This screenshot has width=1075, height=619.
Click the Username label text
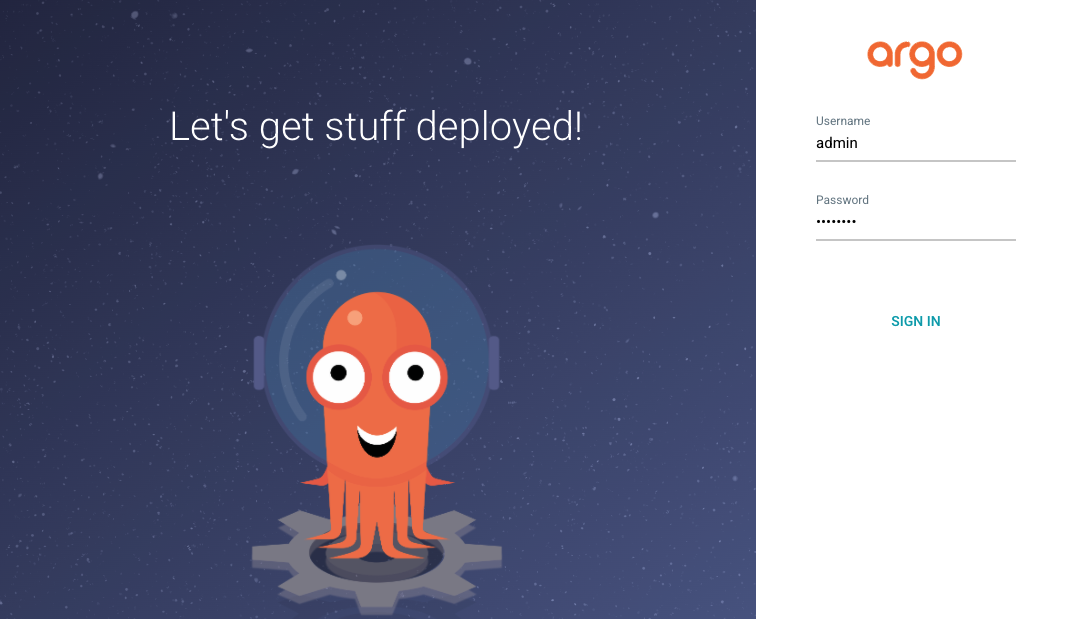[843, 121]
